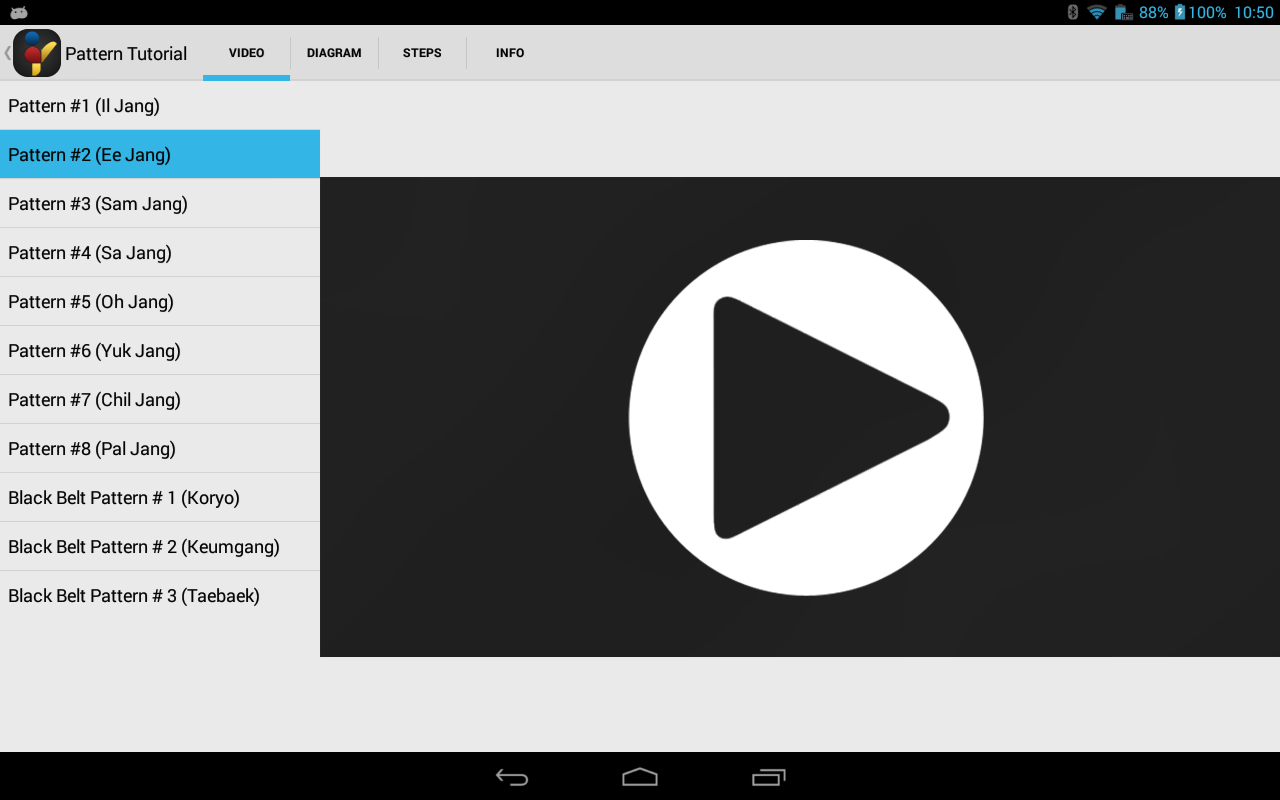This screenshot has width=1280, height=800.
Task: Pick Pattern #7 (Chil Jang)
Action: point(160,399)
